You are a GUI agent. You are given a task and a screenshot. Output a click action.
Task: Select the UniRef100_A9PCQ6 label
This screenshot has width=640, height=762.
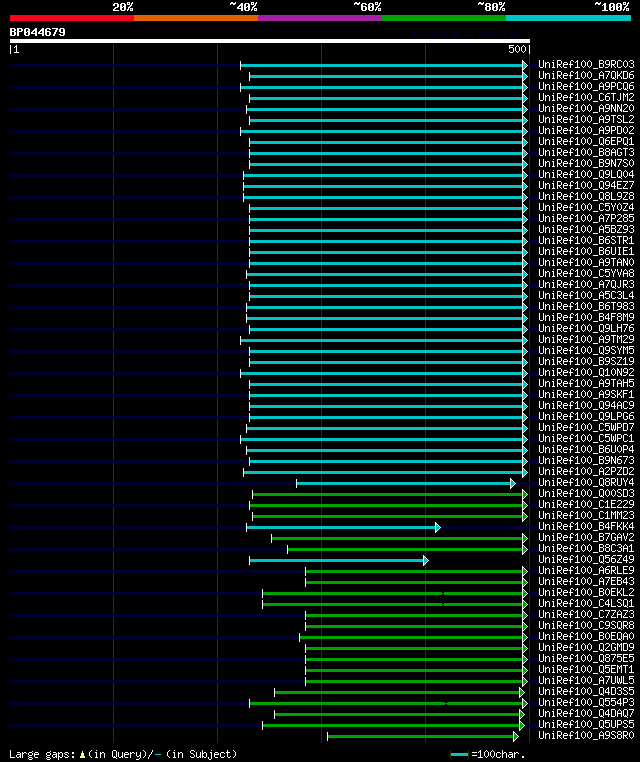pyautogui.click(x=586, y=86)
